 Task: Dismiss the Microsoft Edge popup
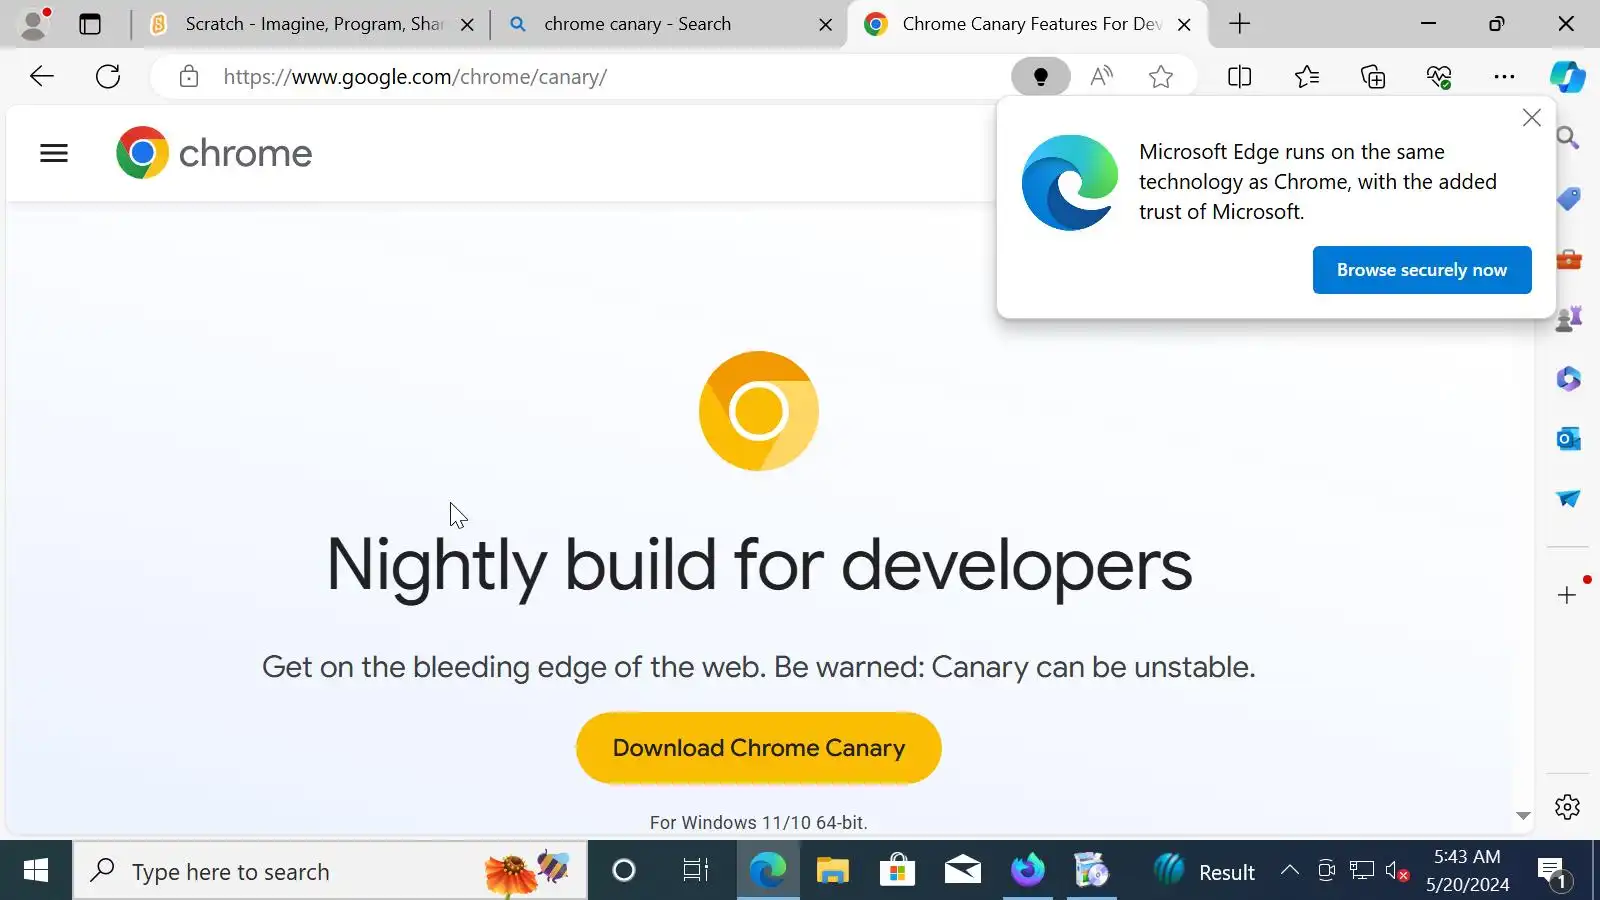[x=1531, y=118]
